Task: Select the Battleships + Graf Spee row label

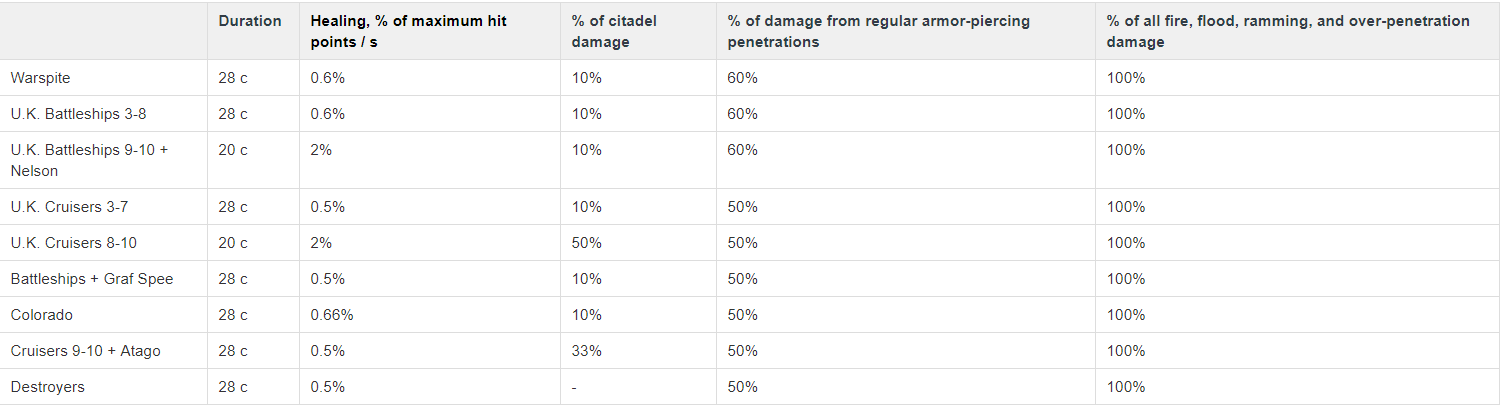Action: tap(92, 279)
